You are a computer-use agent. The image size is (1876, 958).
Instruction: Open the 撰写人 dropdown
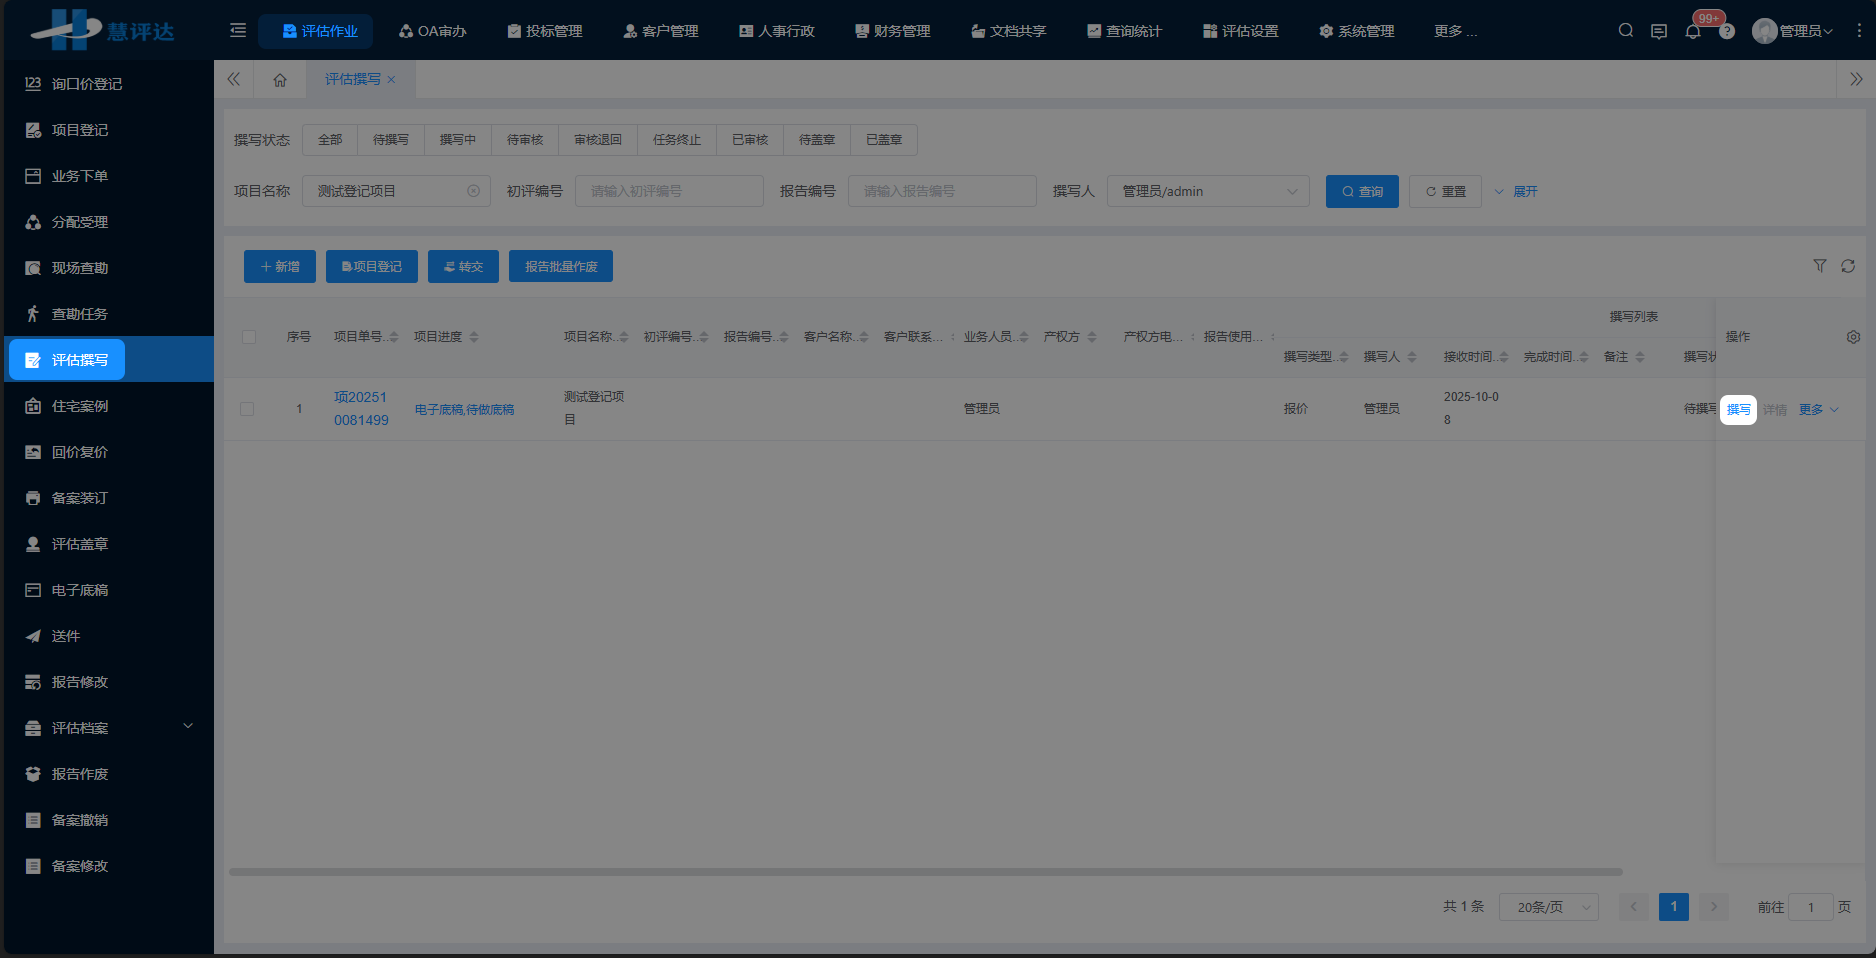pyautogui.click(x=1208, y=191)
